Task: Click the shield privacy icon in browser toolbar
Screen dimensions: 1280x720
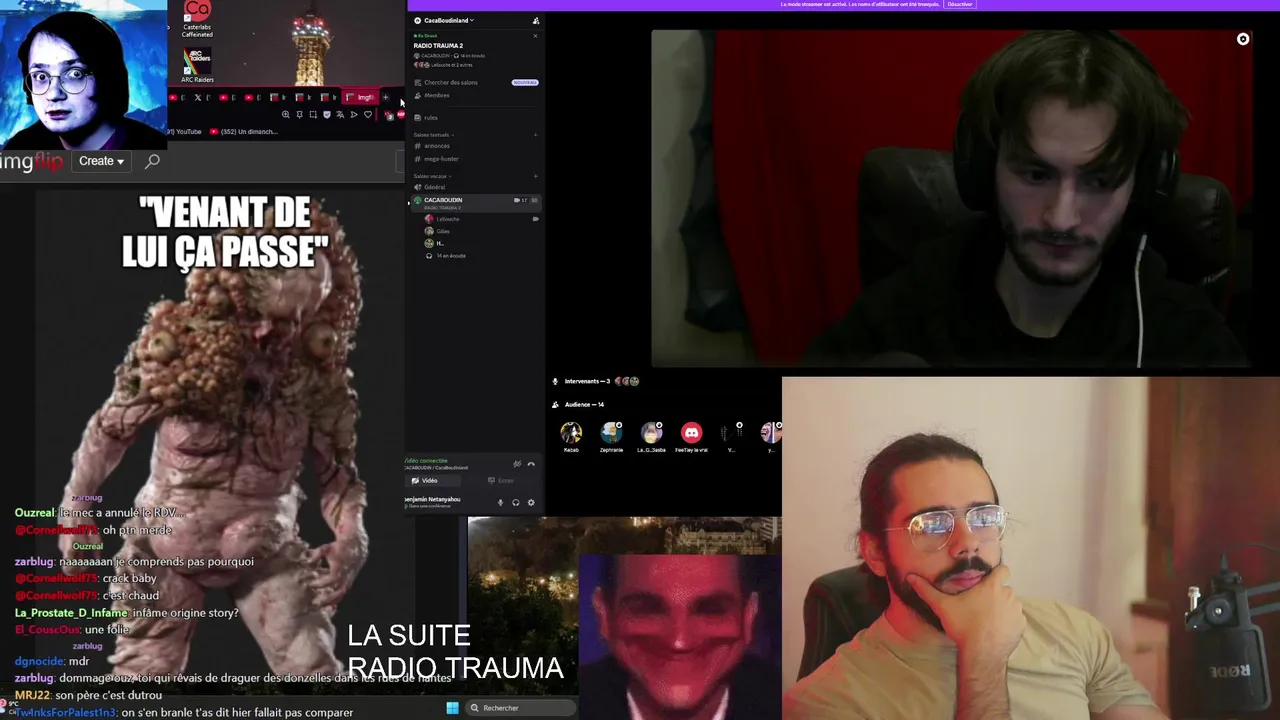Action: pos(326,115)
